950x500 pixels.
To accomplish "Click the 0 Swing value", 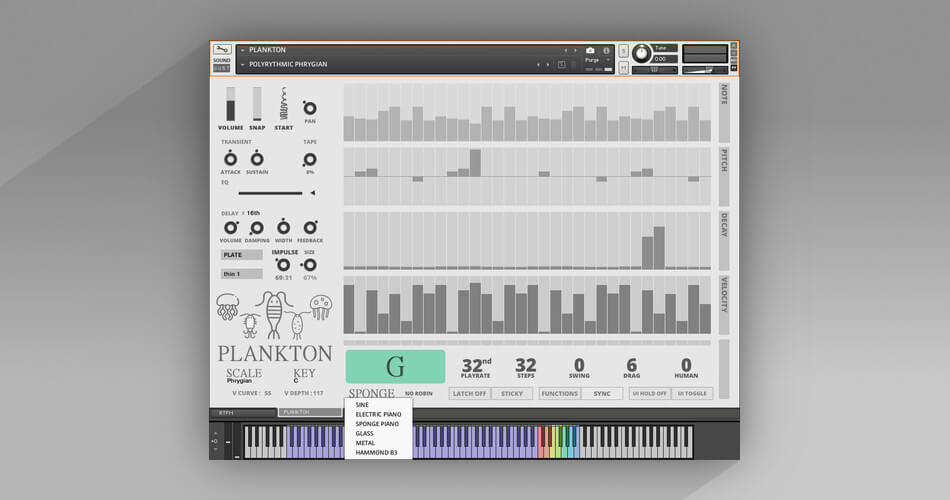I will tap(579, 366).
